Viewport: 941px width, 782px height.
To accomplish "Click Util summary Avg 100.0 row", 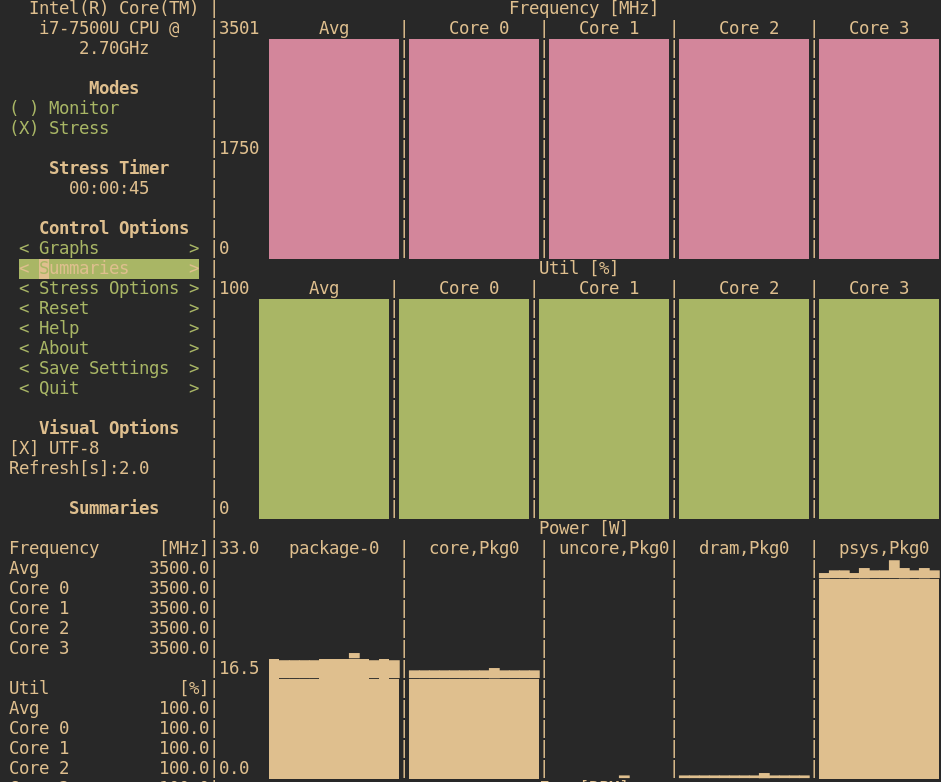I will [109, 708].
